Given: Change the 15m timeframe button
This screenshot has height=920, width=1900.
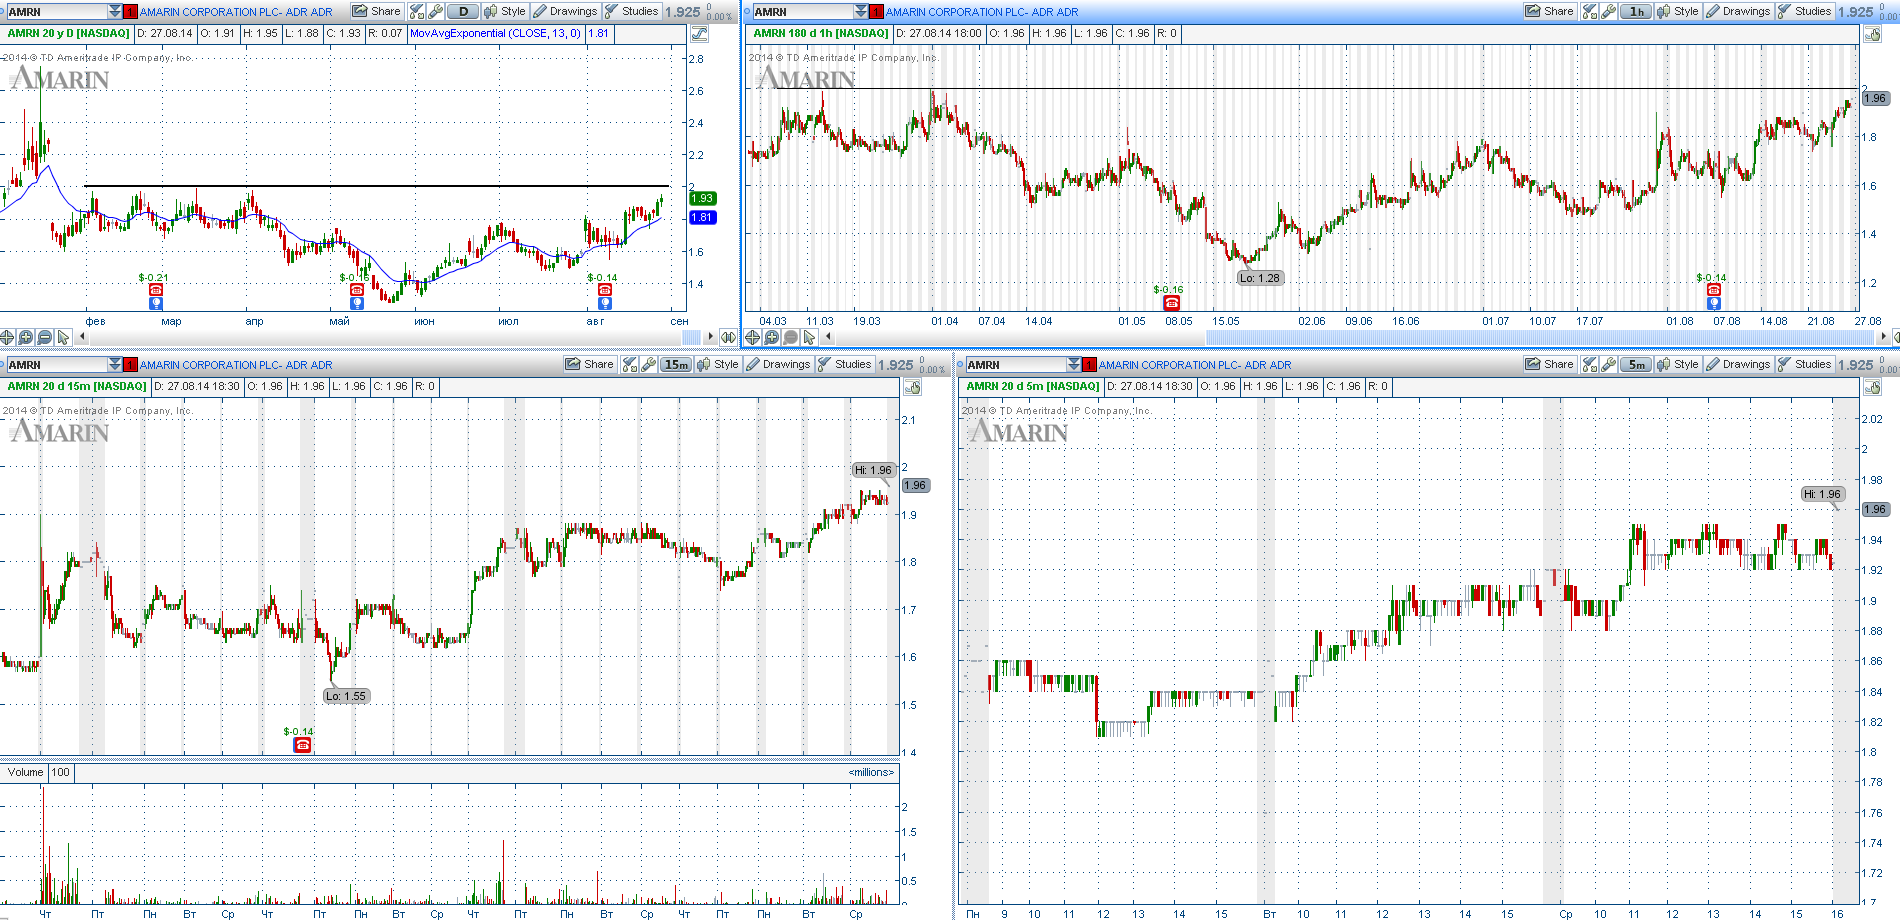Looking at the screenshot, I should (x=676, y=364).
